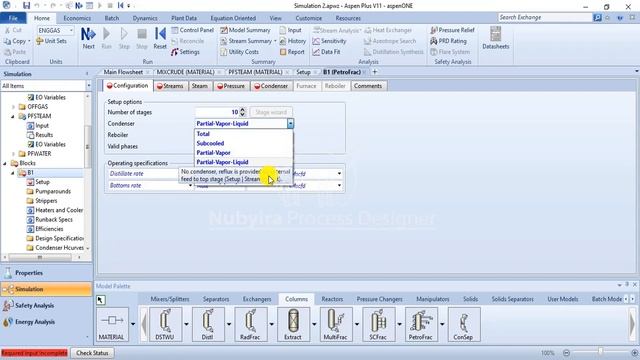The height and width of the screenshot is (360, 640).
Task: Expand the PFWATER folder
Action: click(x=13, y=153)
